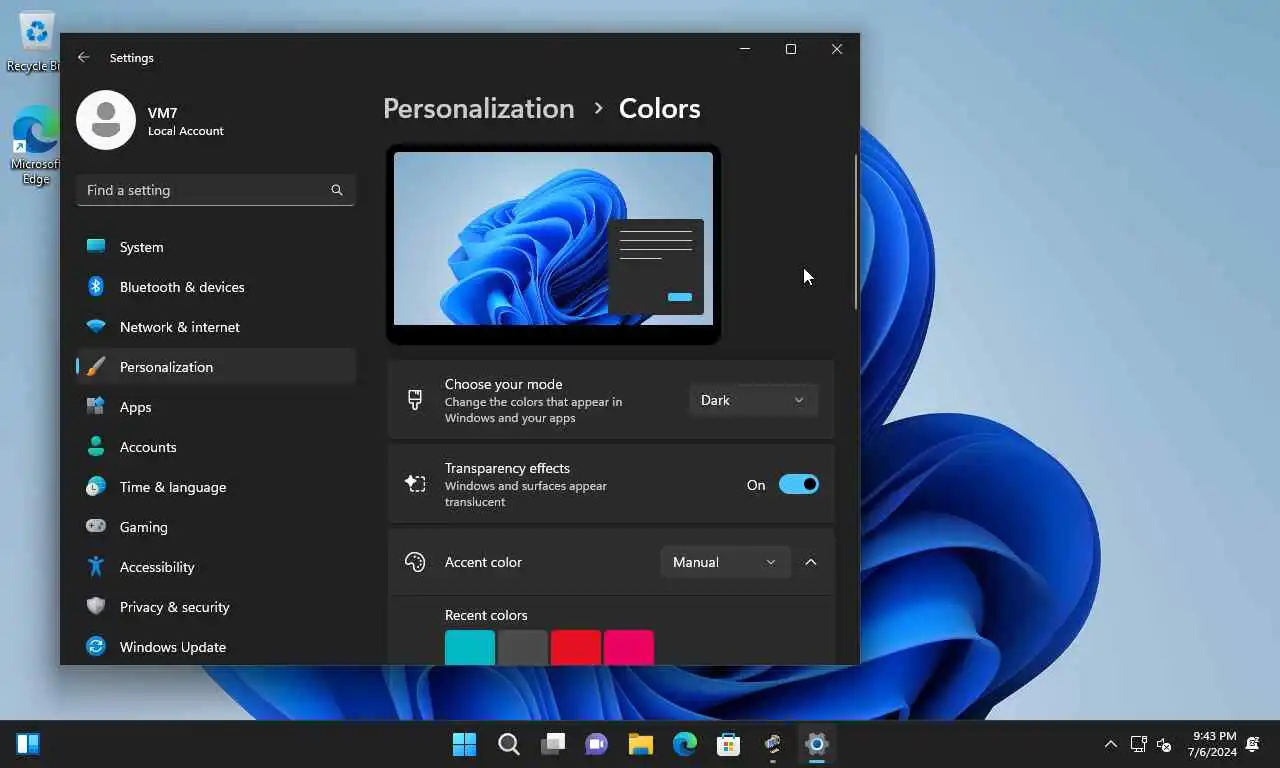Open the Choose your mode Dark dropdown
The image size is (1280, 768).
pyautogui.click(x=753, y=400)
